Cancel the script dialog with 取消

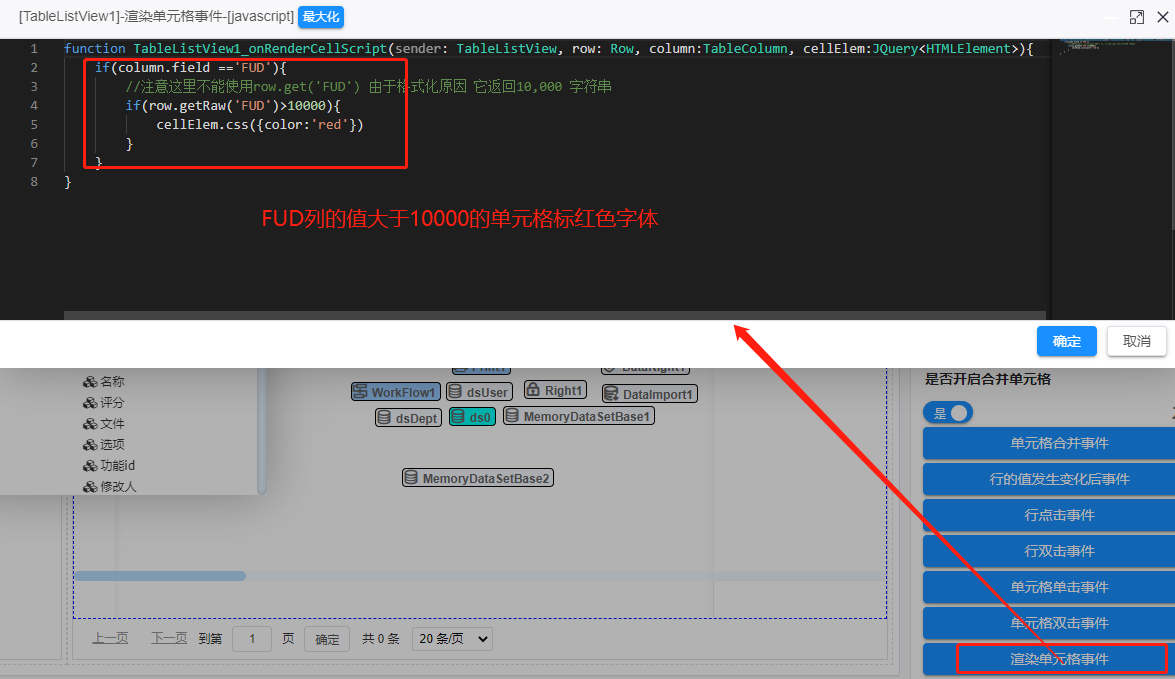[1136, 341]
